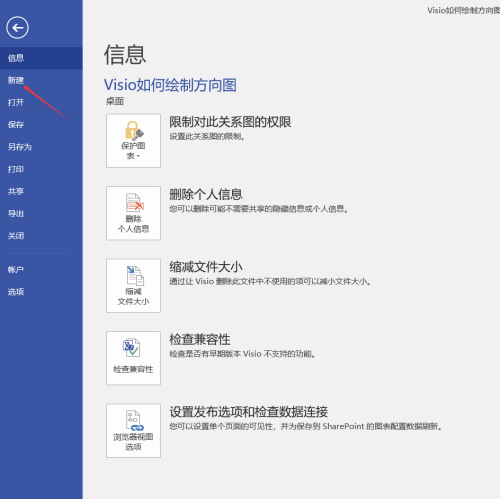Click the 限制对此关系图的权限 heading
Screen dimensions: 500x499
coord(230,122)
